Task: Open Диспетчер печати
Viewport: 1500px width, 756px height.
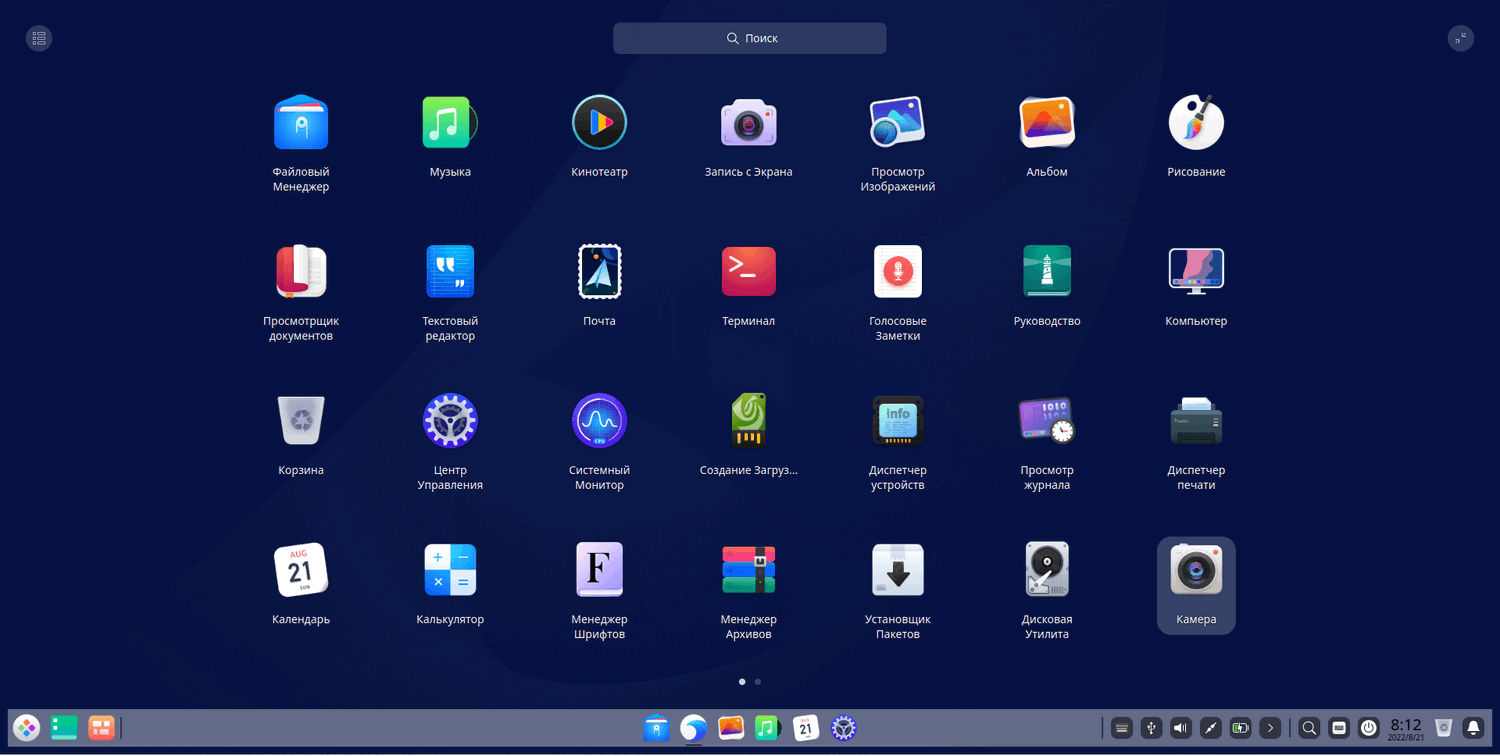Action: [x=1196, y=421]
